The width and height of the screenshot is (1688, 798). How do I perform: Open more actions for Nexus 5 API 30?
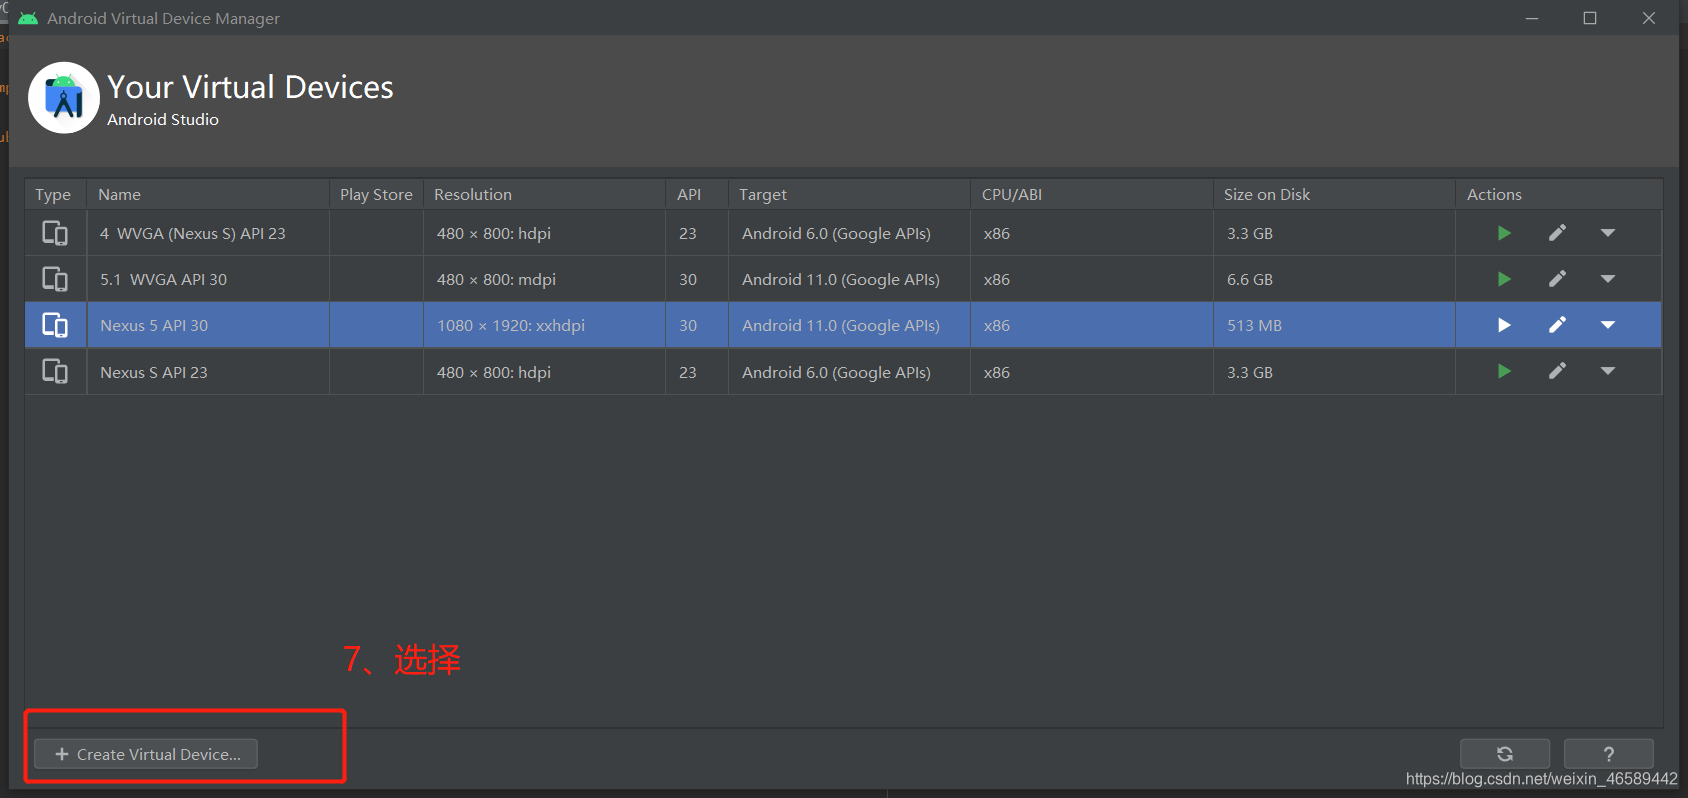point(1608,325)
